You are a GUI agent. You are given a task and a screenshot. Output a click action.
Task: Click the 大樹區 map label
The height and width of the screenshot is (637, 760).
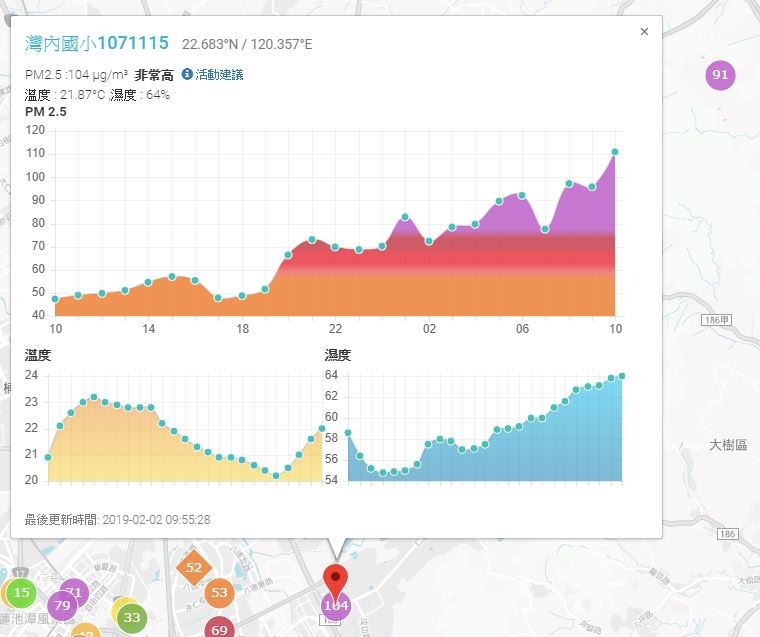pos(728,445)
